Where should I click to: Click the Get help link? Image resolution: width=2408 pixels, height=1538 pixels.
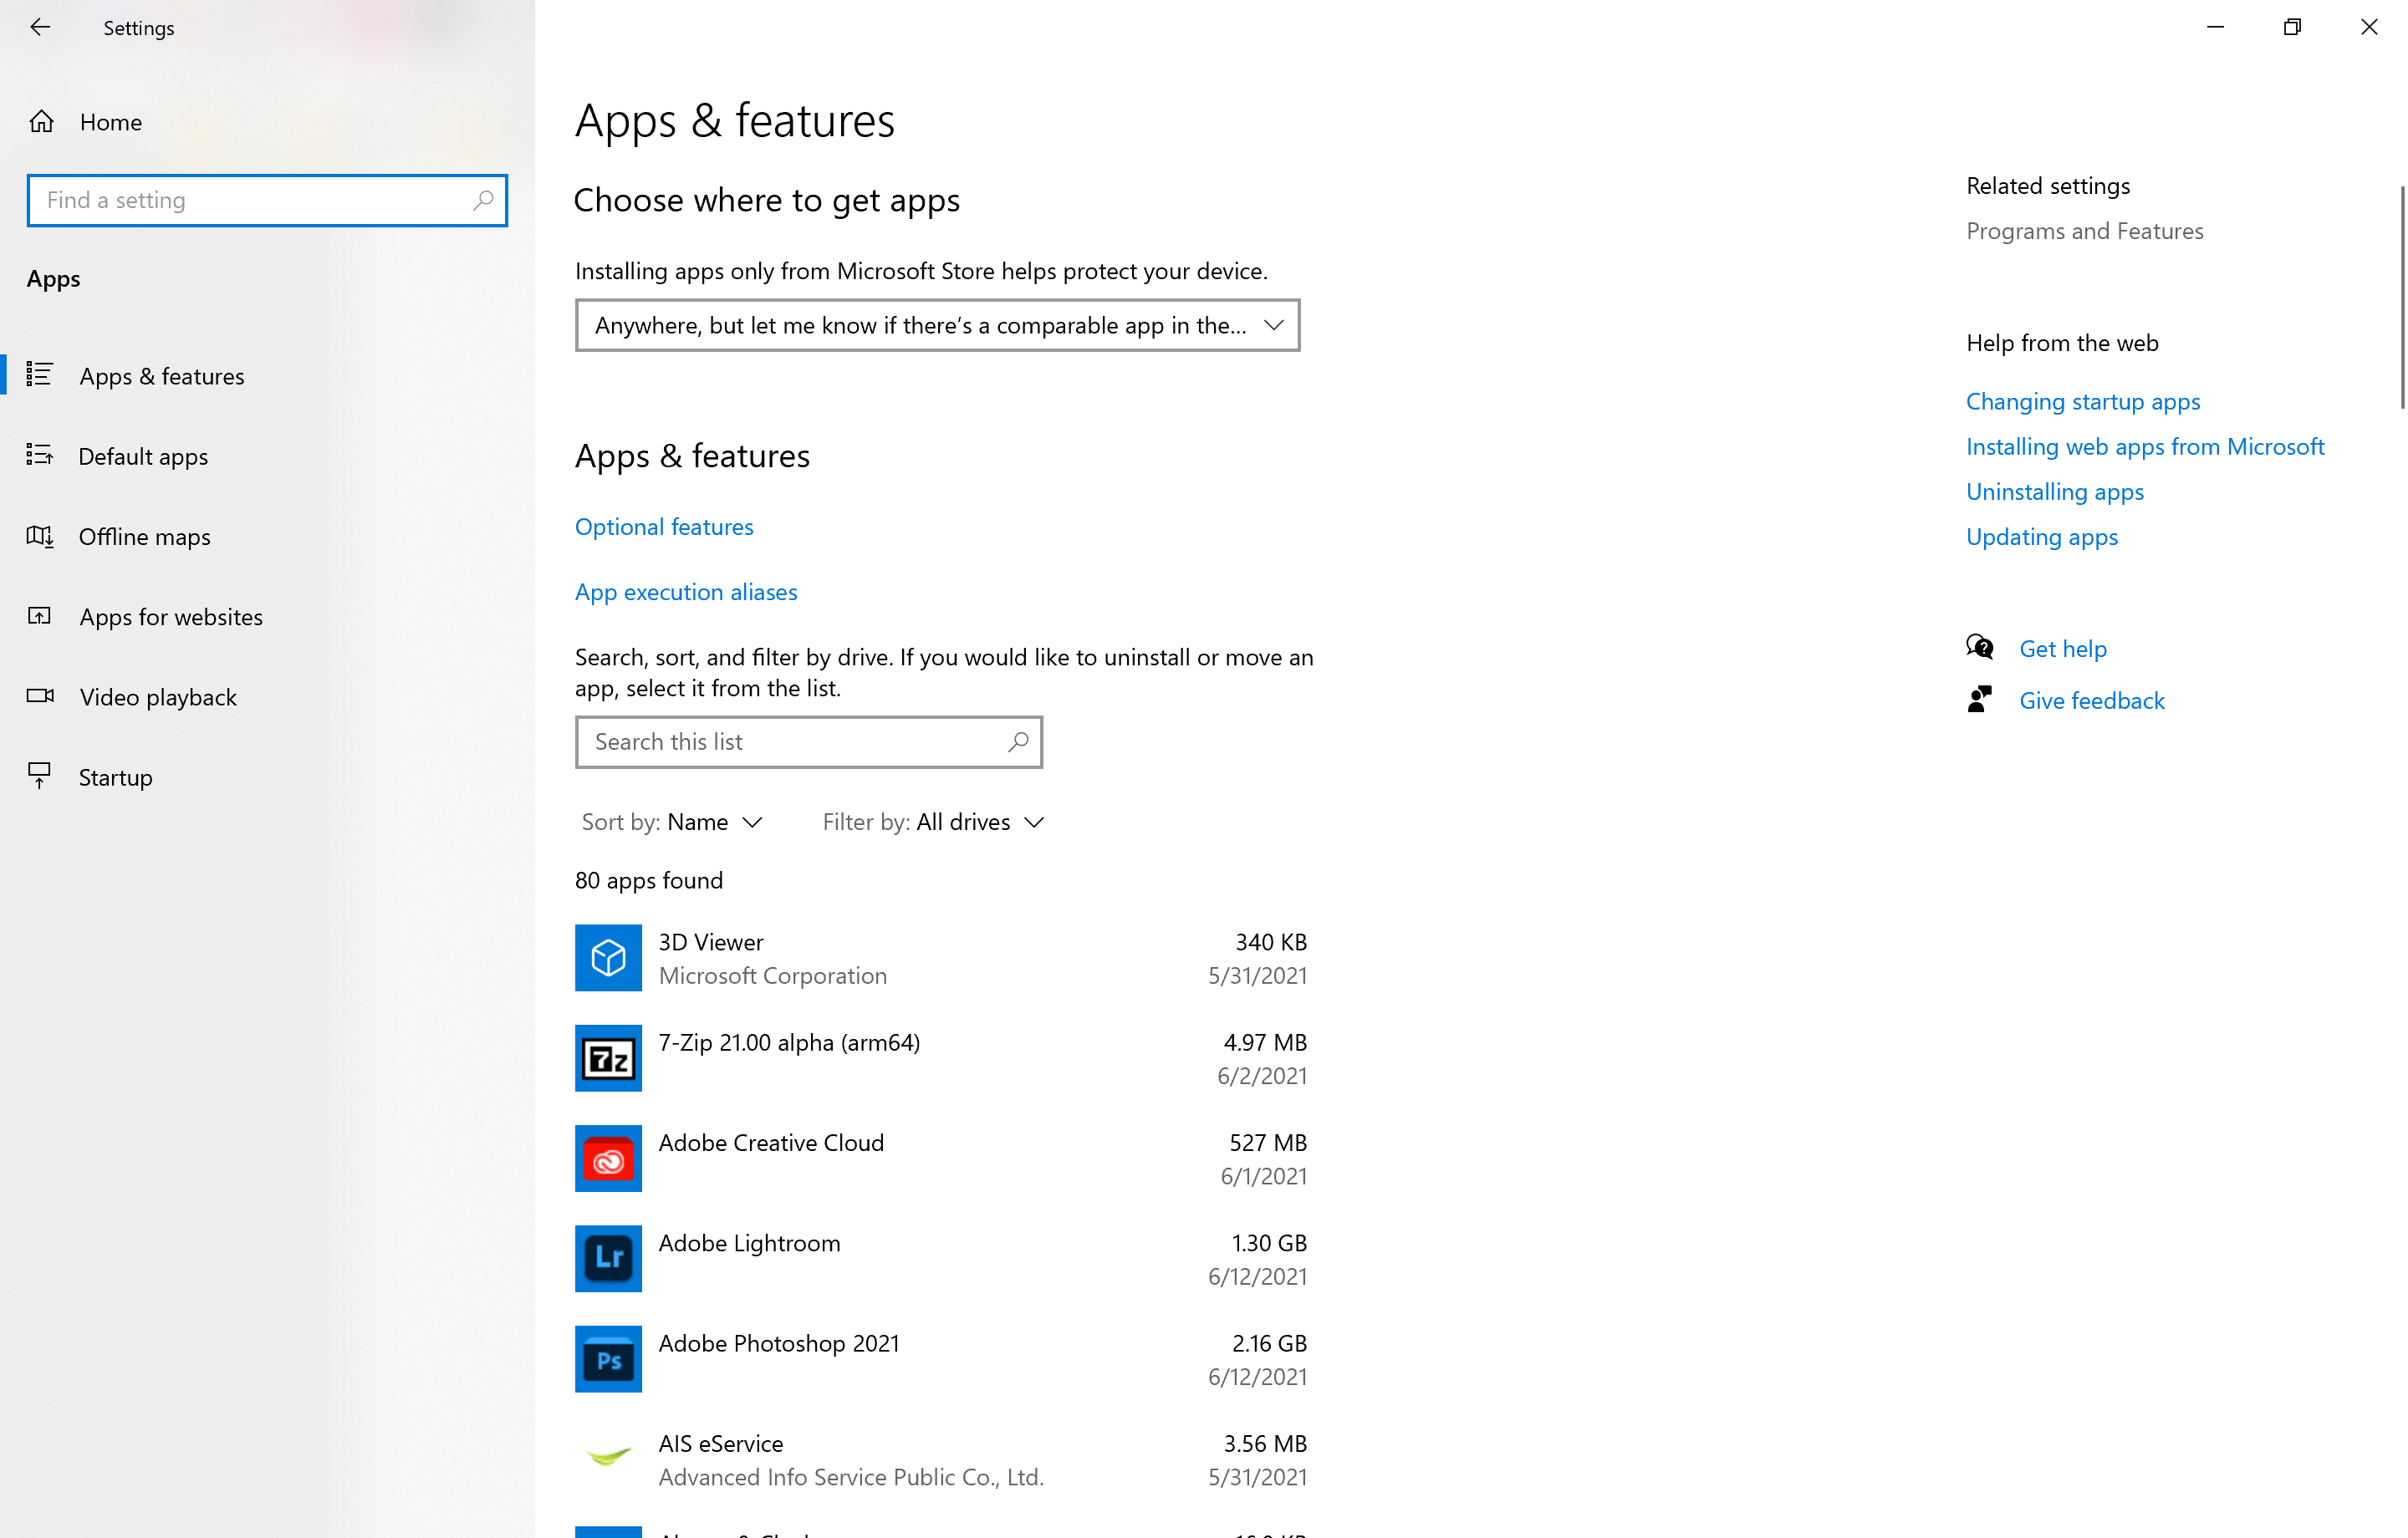(x=2063, y=648)
